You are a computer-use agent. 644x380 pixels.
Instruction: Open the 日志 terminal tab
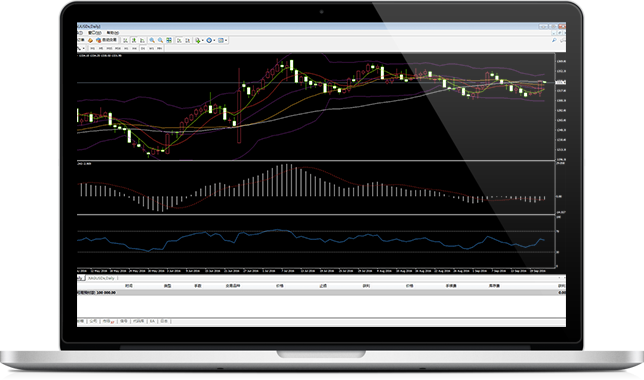point(164,321)
